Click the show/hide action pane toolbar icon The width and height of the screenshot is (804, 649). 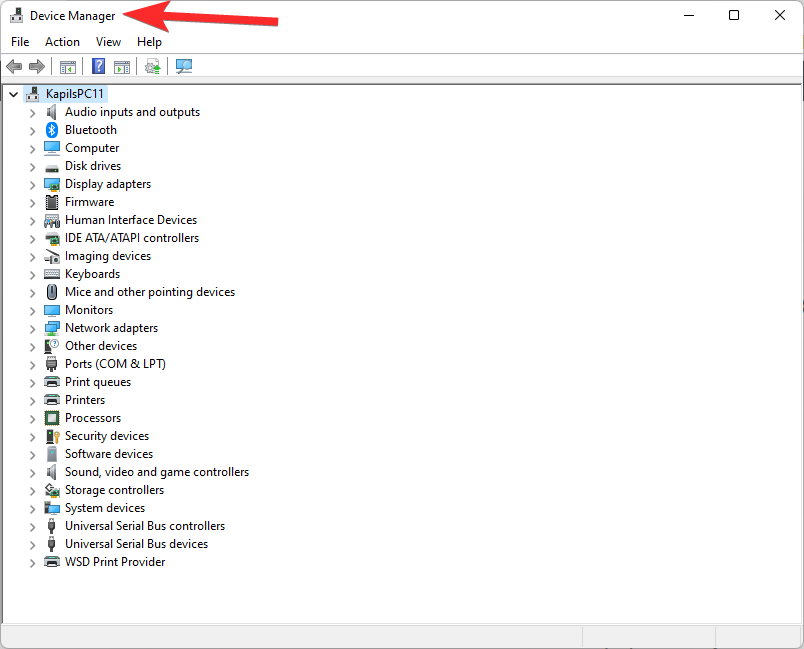(x=122, y=67)
